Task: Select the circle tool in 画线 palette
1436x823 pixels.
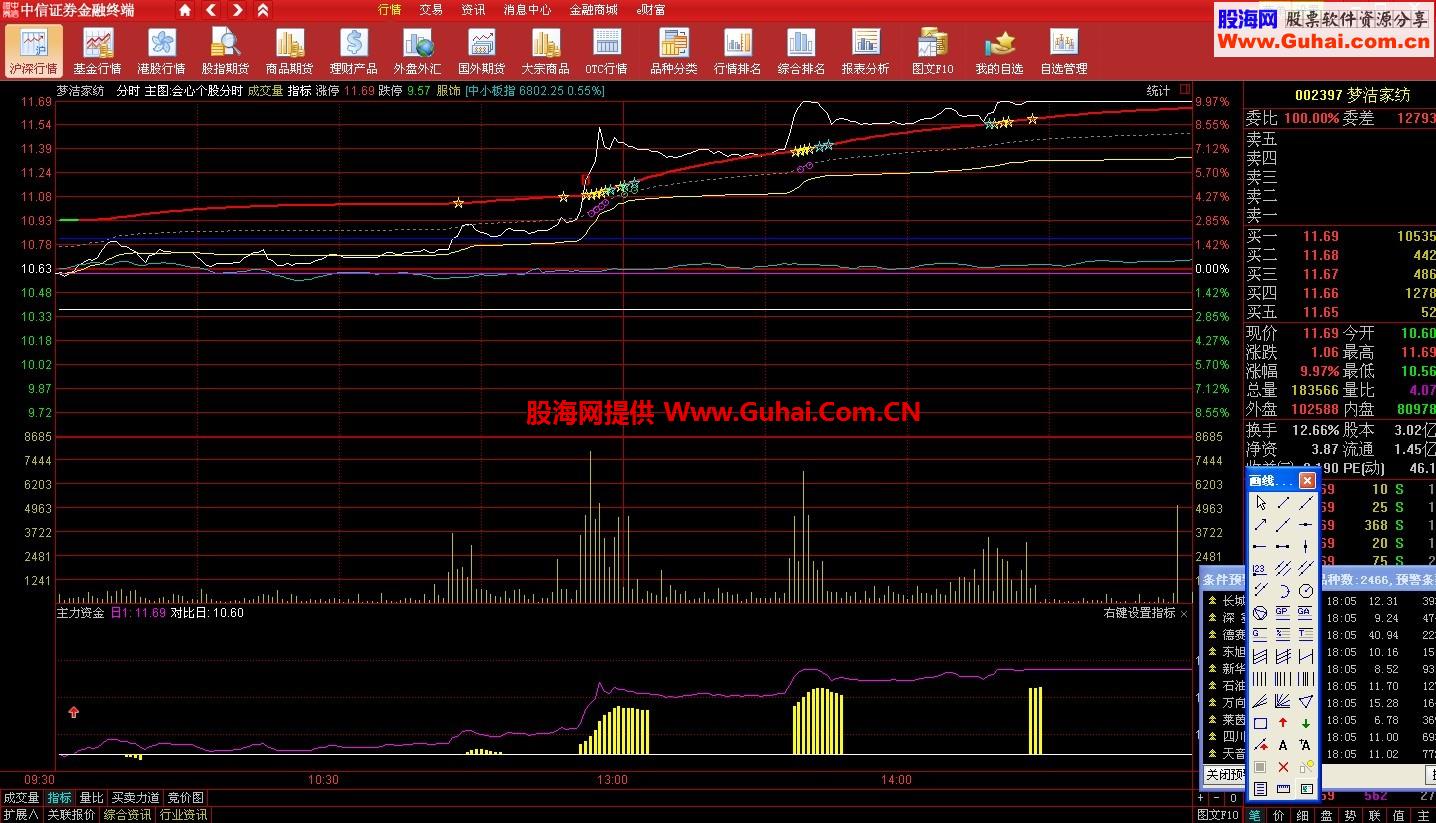Action: pos(1306,590)
